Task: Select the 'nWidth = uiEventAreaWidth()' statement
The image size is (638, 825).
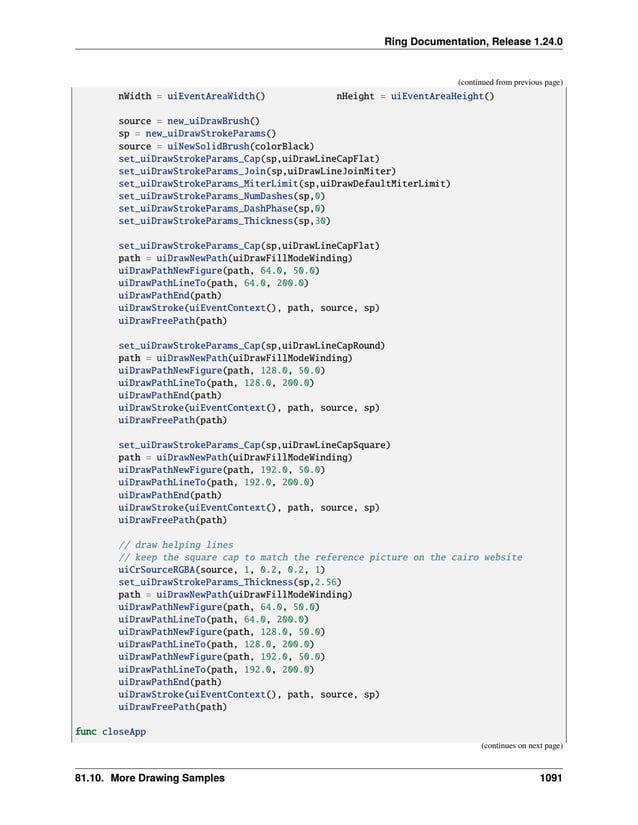Action: [x=191, y=96]
